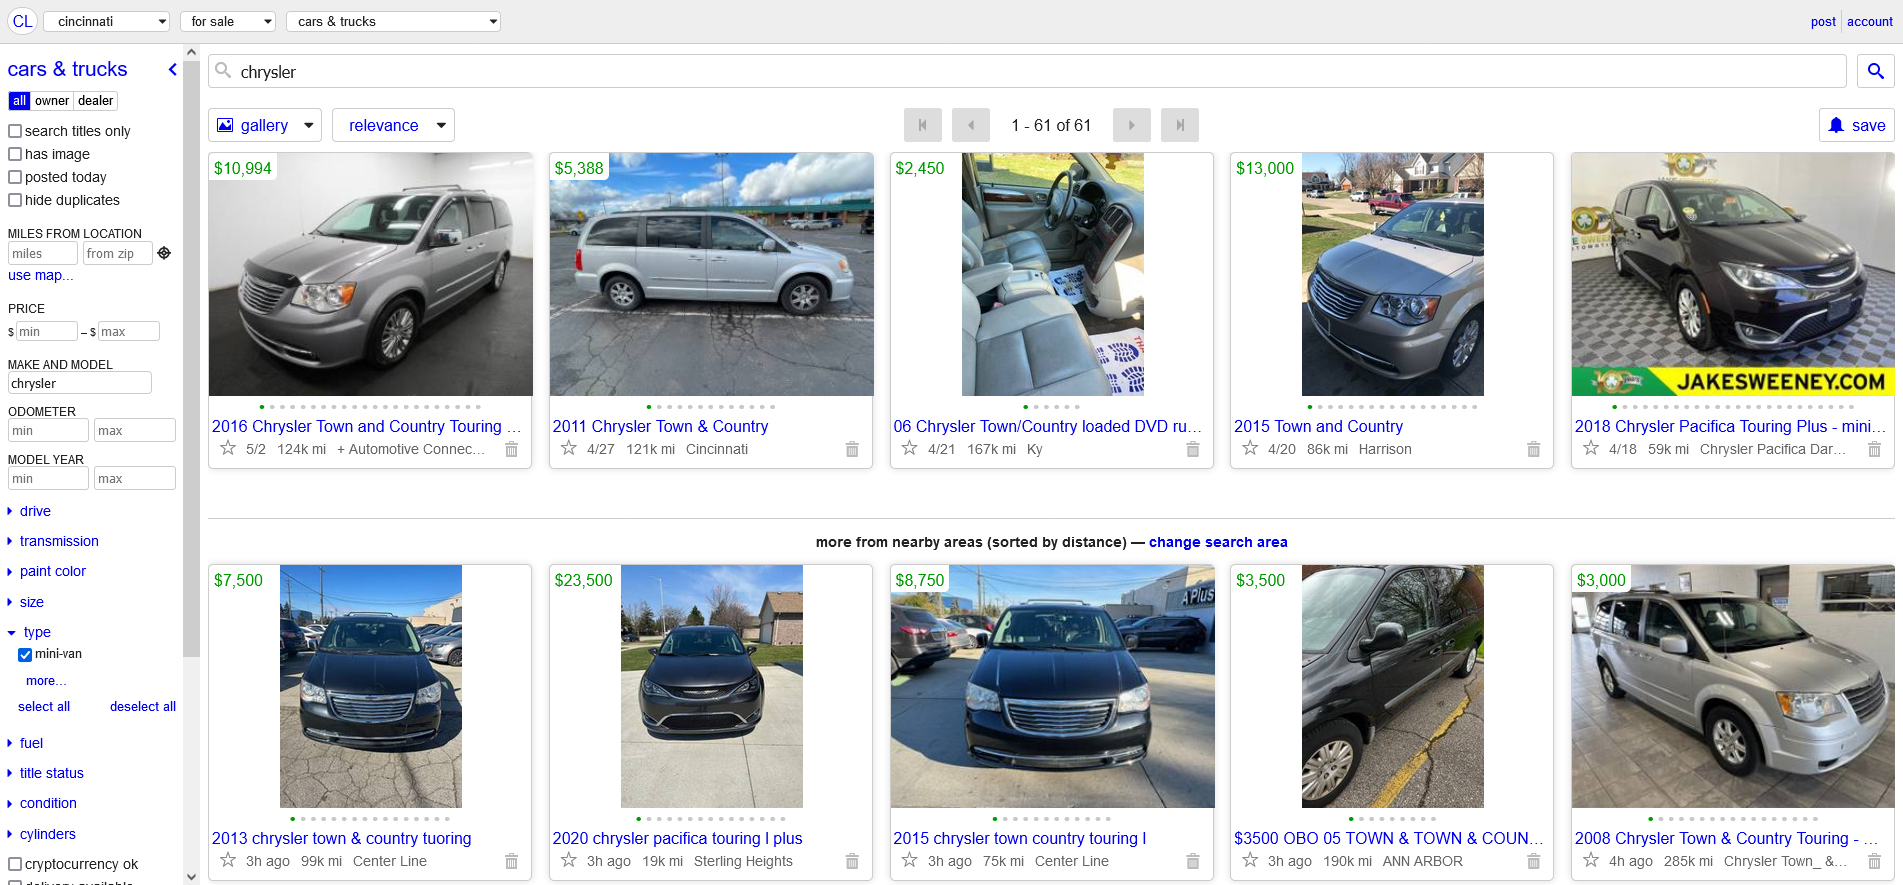Go to last page of results
Screen dimensions: 1903x885
(x=1179, y=125)
